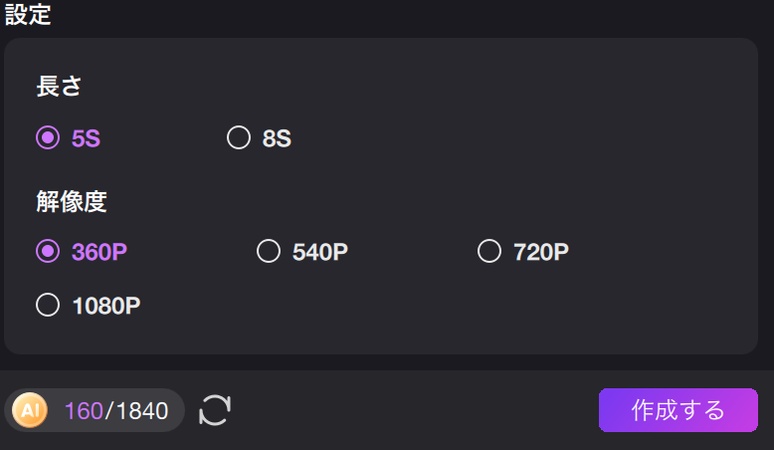
Task: Switch resolution to the 540P radio button
Action: tap(268, 251)
